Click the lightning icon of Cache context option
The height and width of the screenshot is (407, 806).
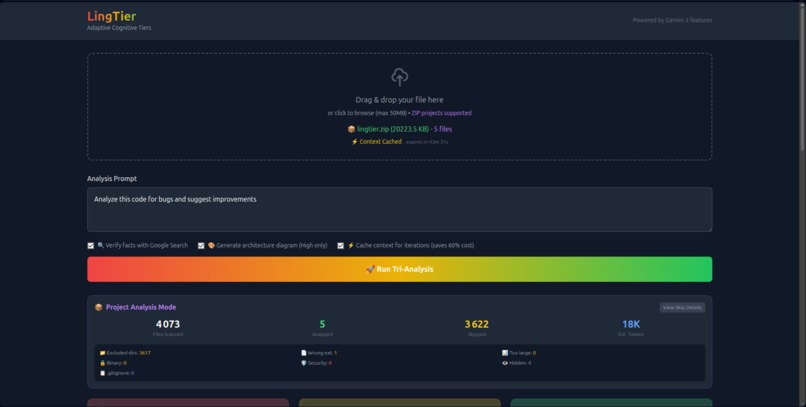click(351, 246)
